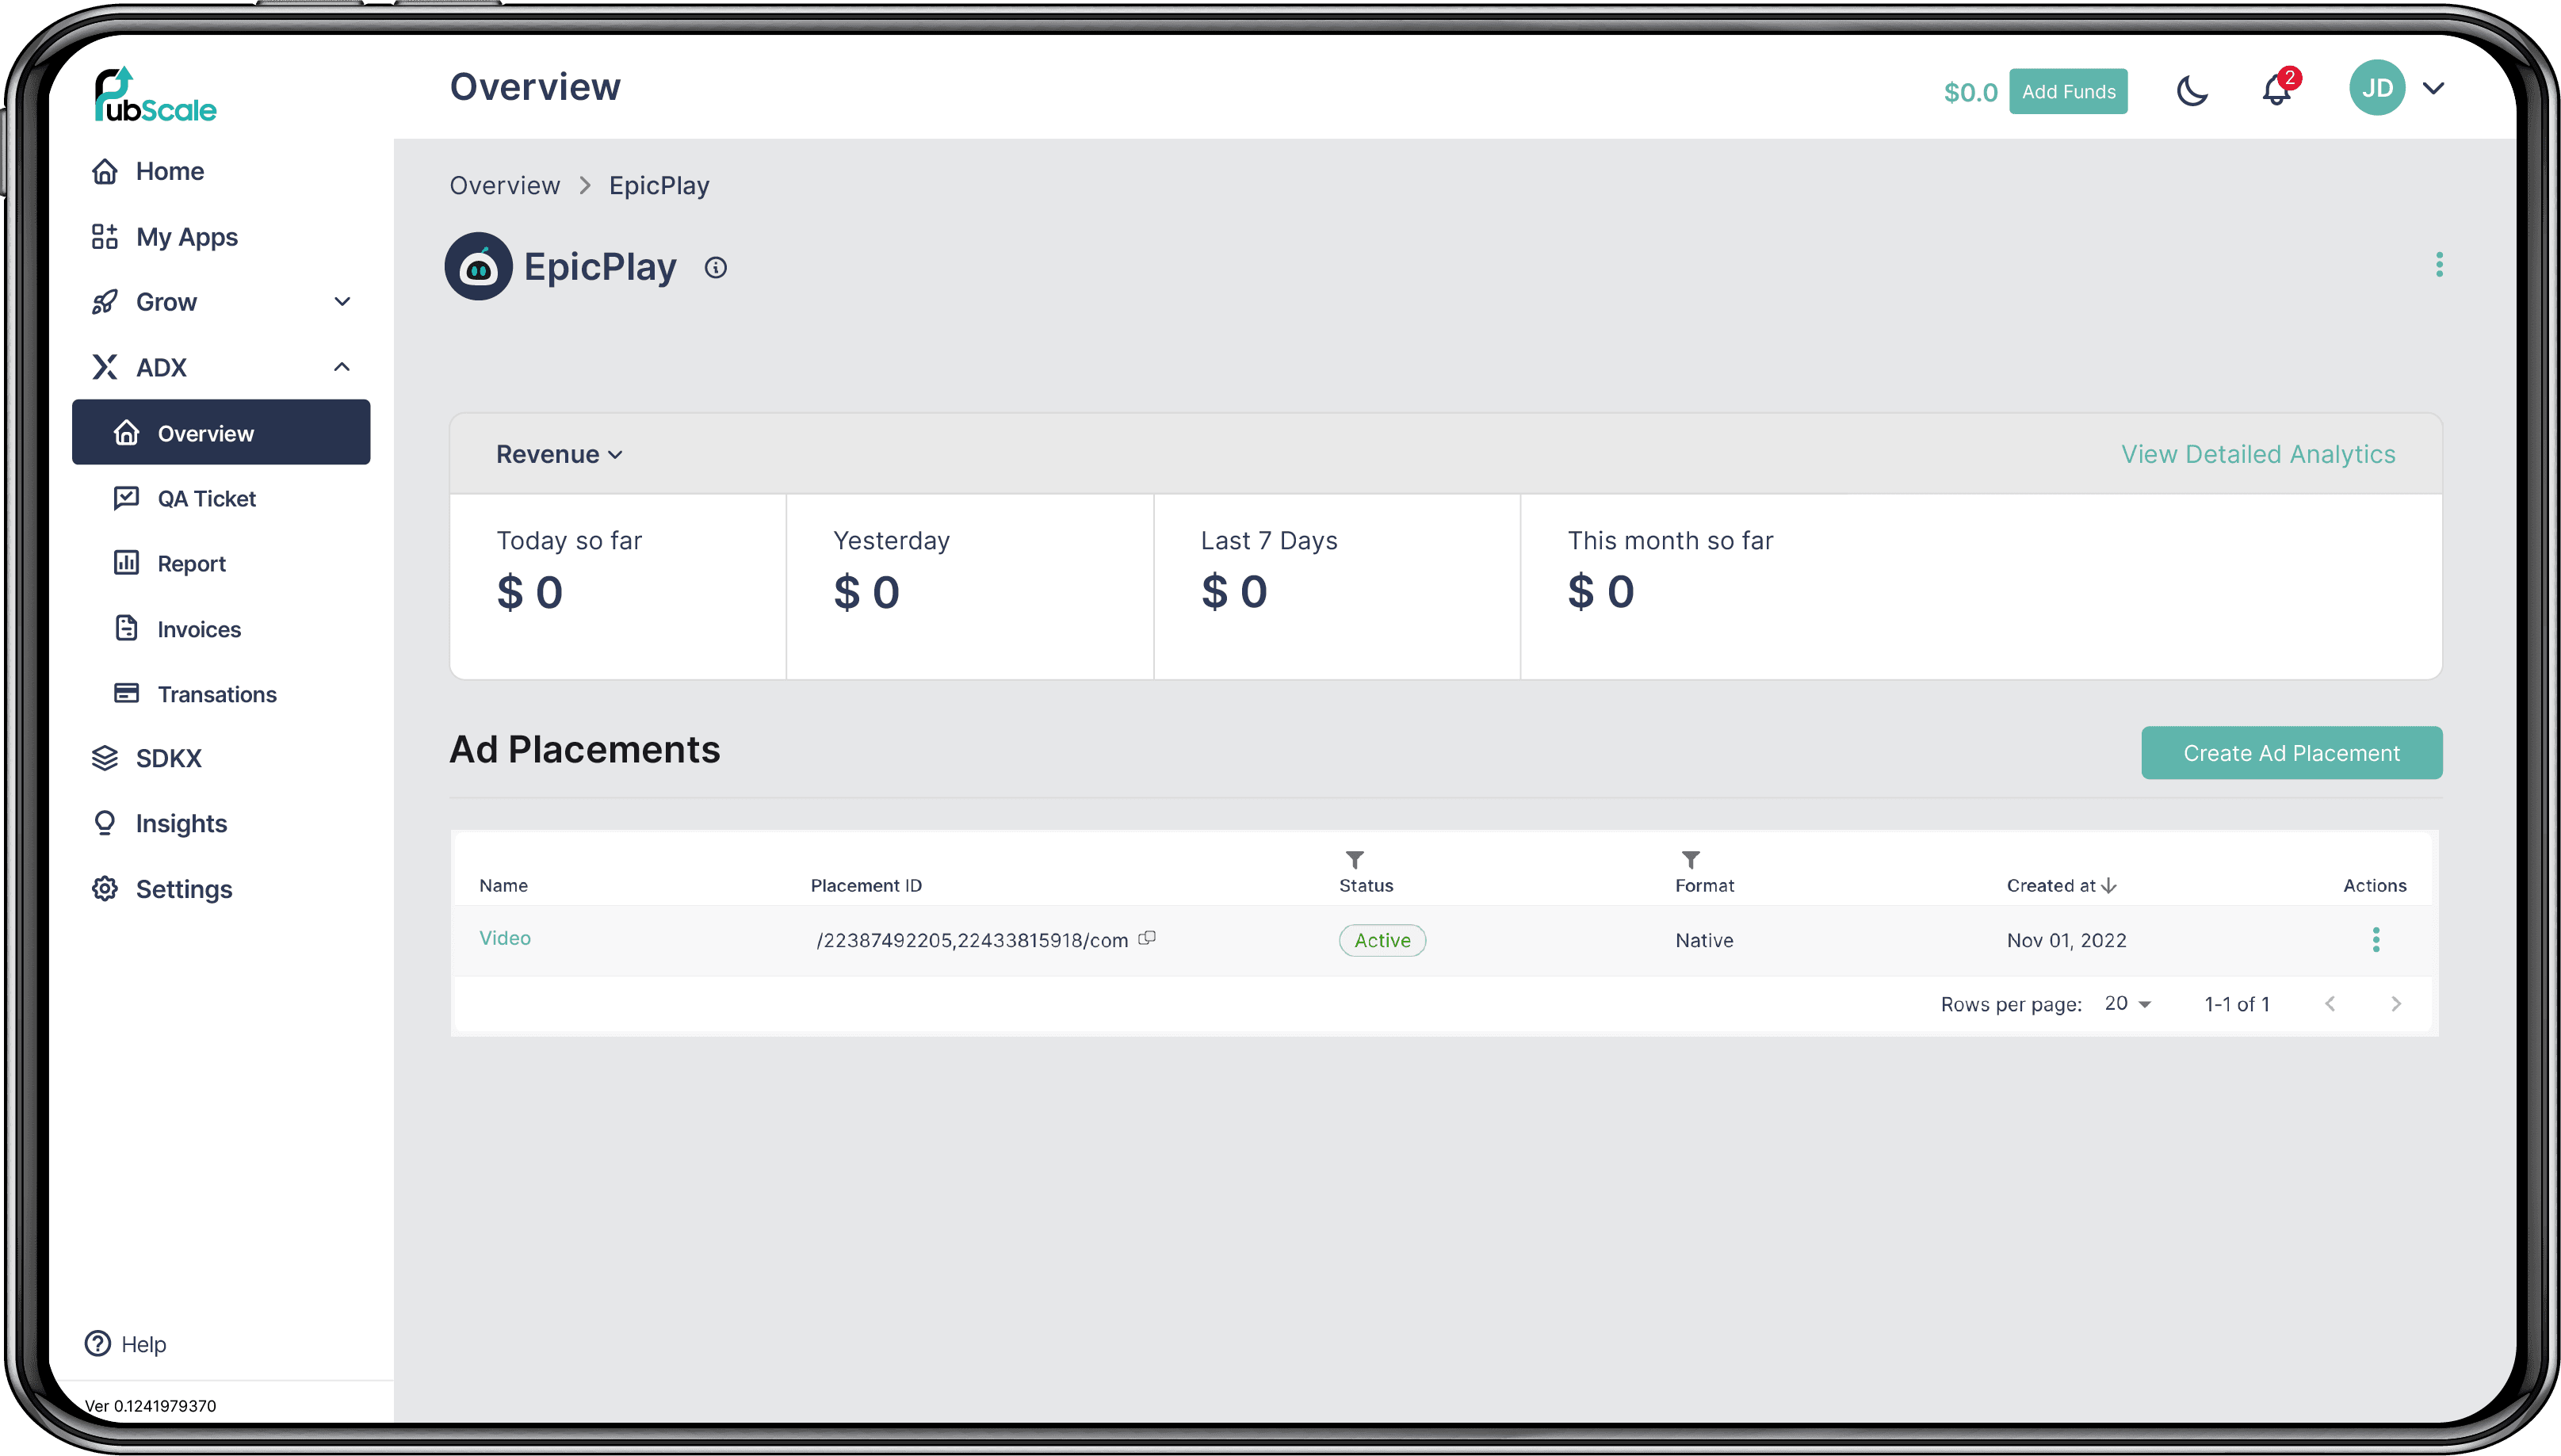The height and width of the screenshot is (1456, 2561).
Task: Collapse the ADX menu chevron
Action: tap(342, 367)
